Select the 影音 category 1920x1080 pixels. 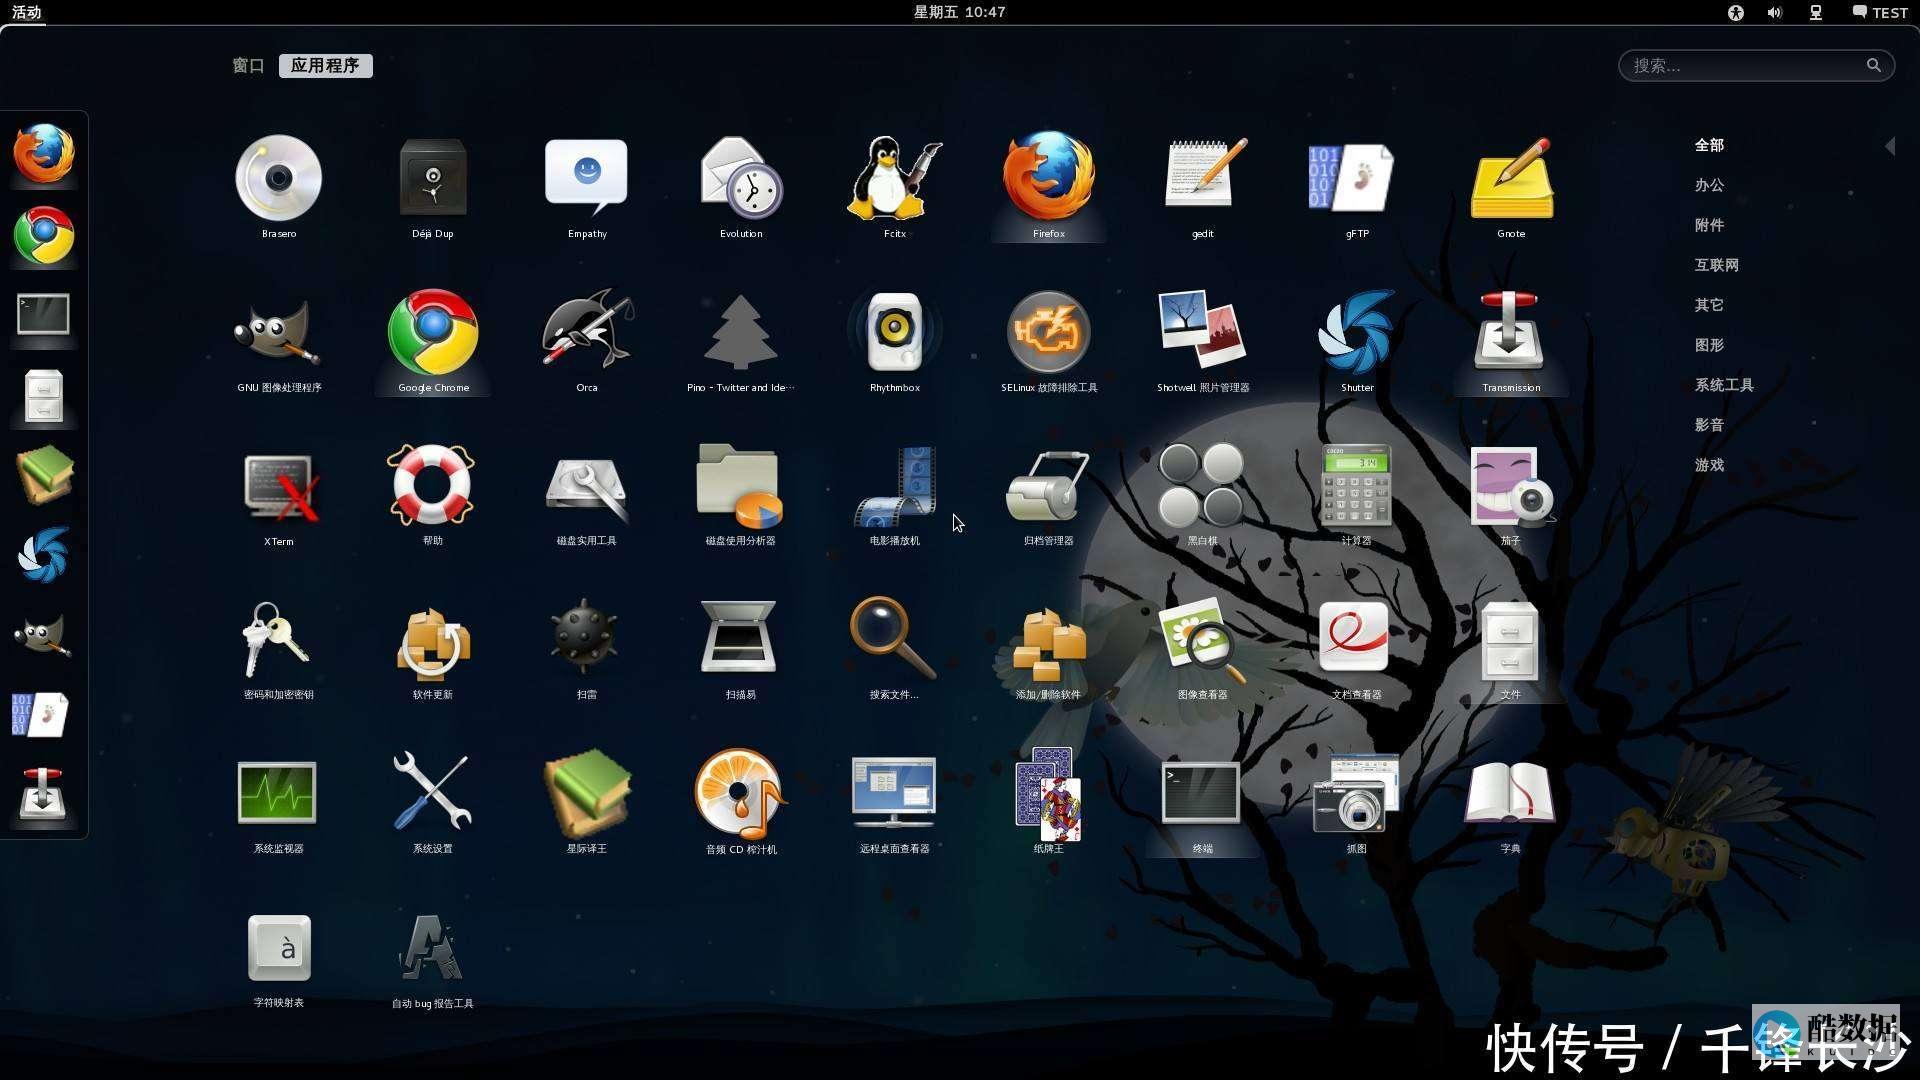pos(1709,425)
